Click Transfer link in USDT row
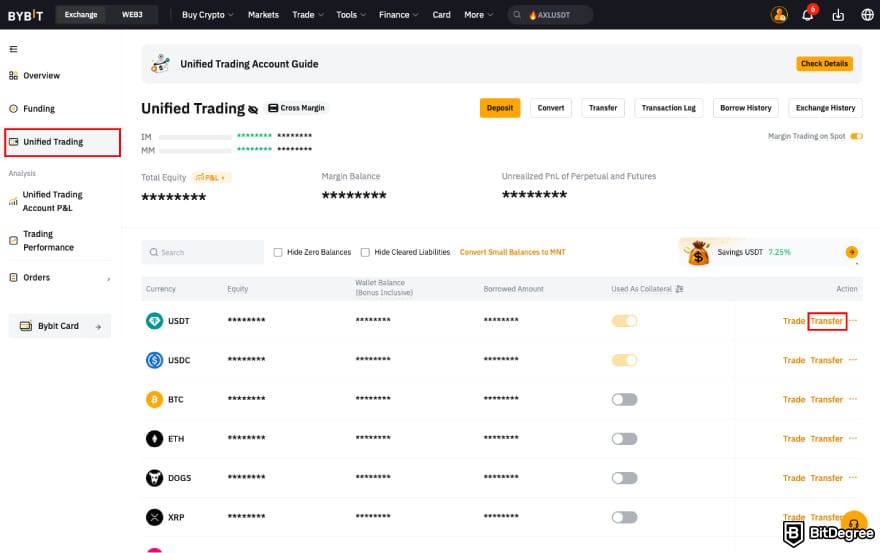 point(827,321)
